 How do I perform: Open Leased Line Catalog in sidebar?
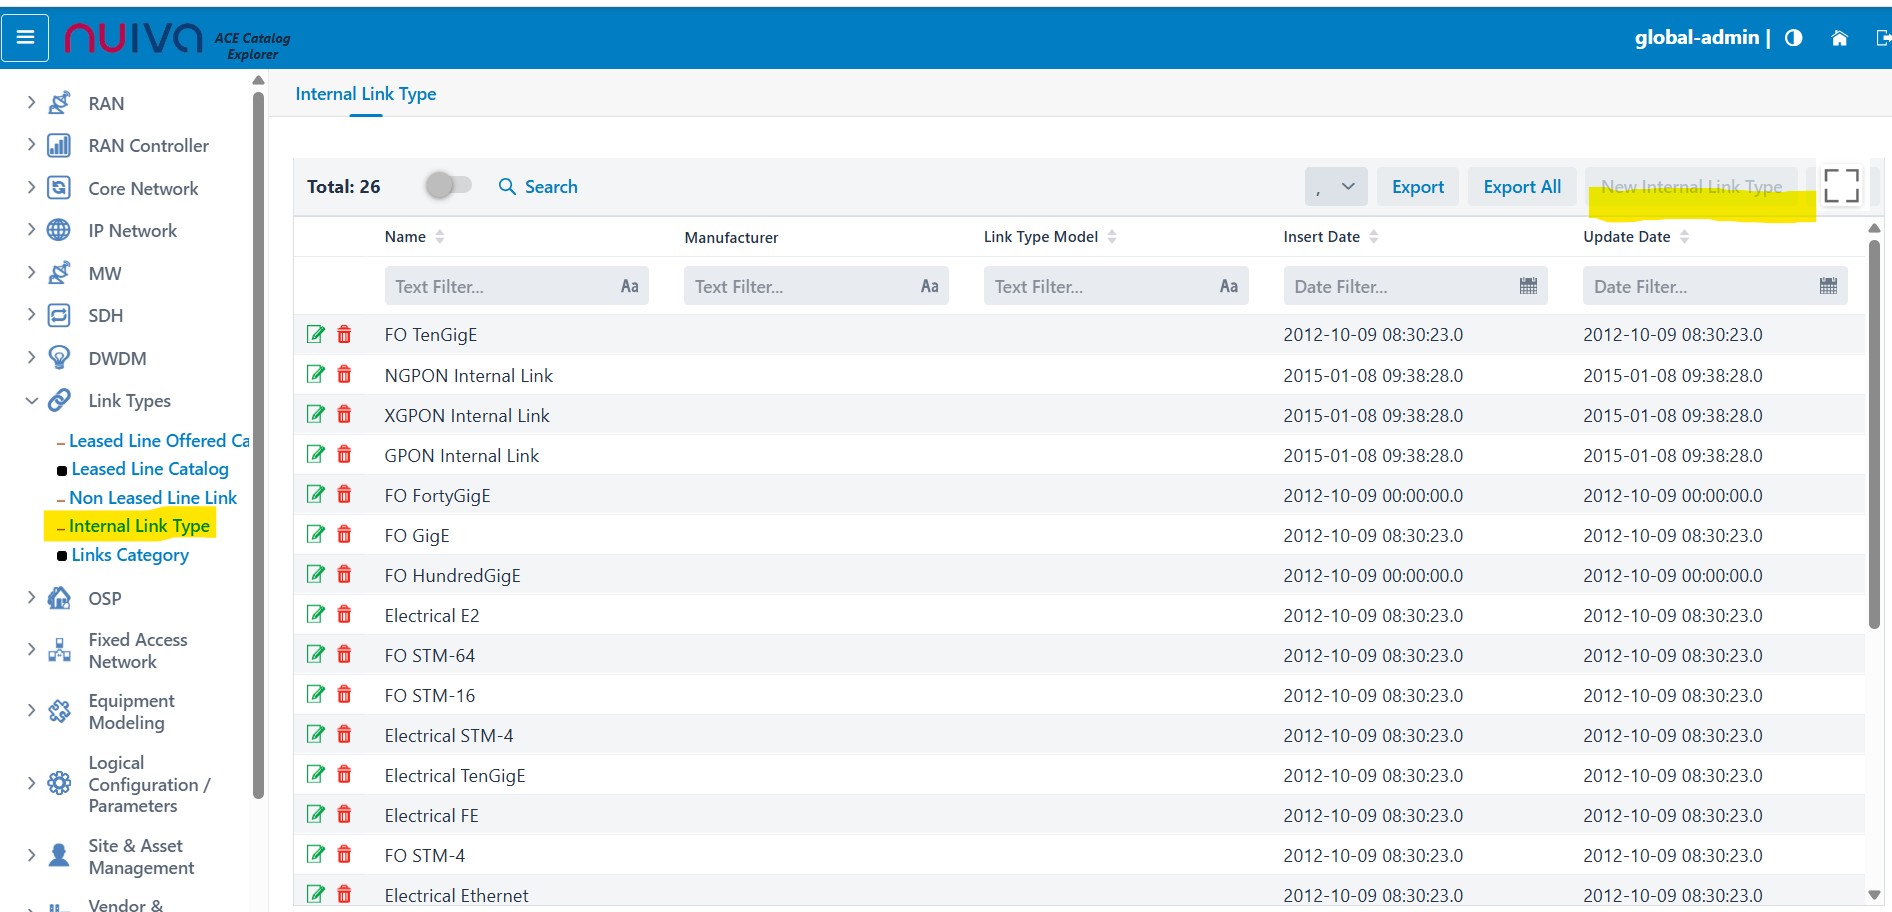click(x=150, y=469)
